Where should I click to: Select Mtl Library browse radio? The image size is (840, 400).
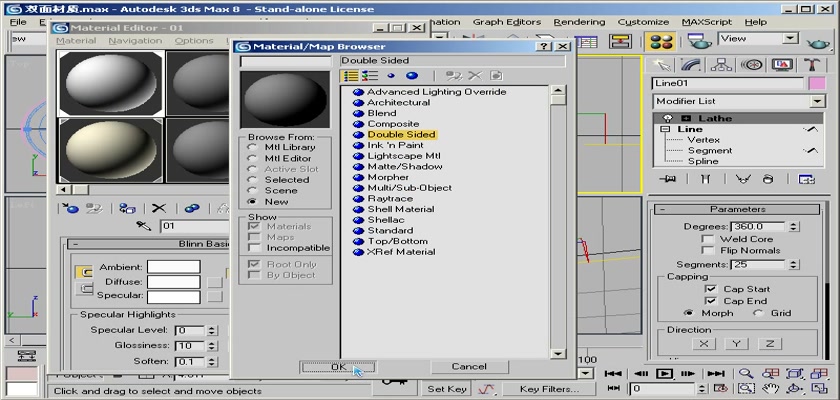[x=252, y=147]
